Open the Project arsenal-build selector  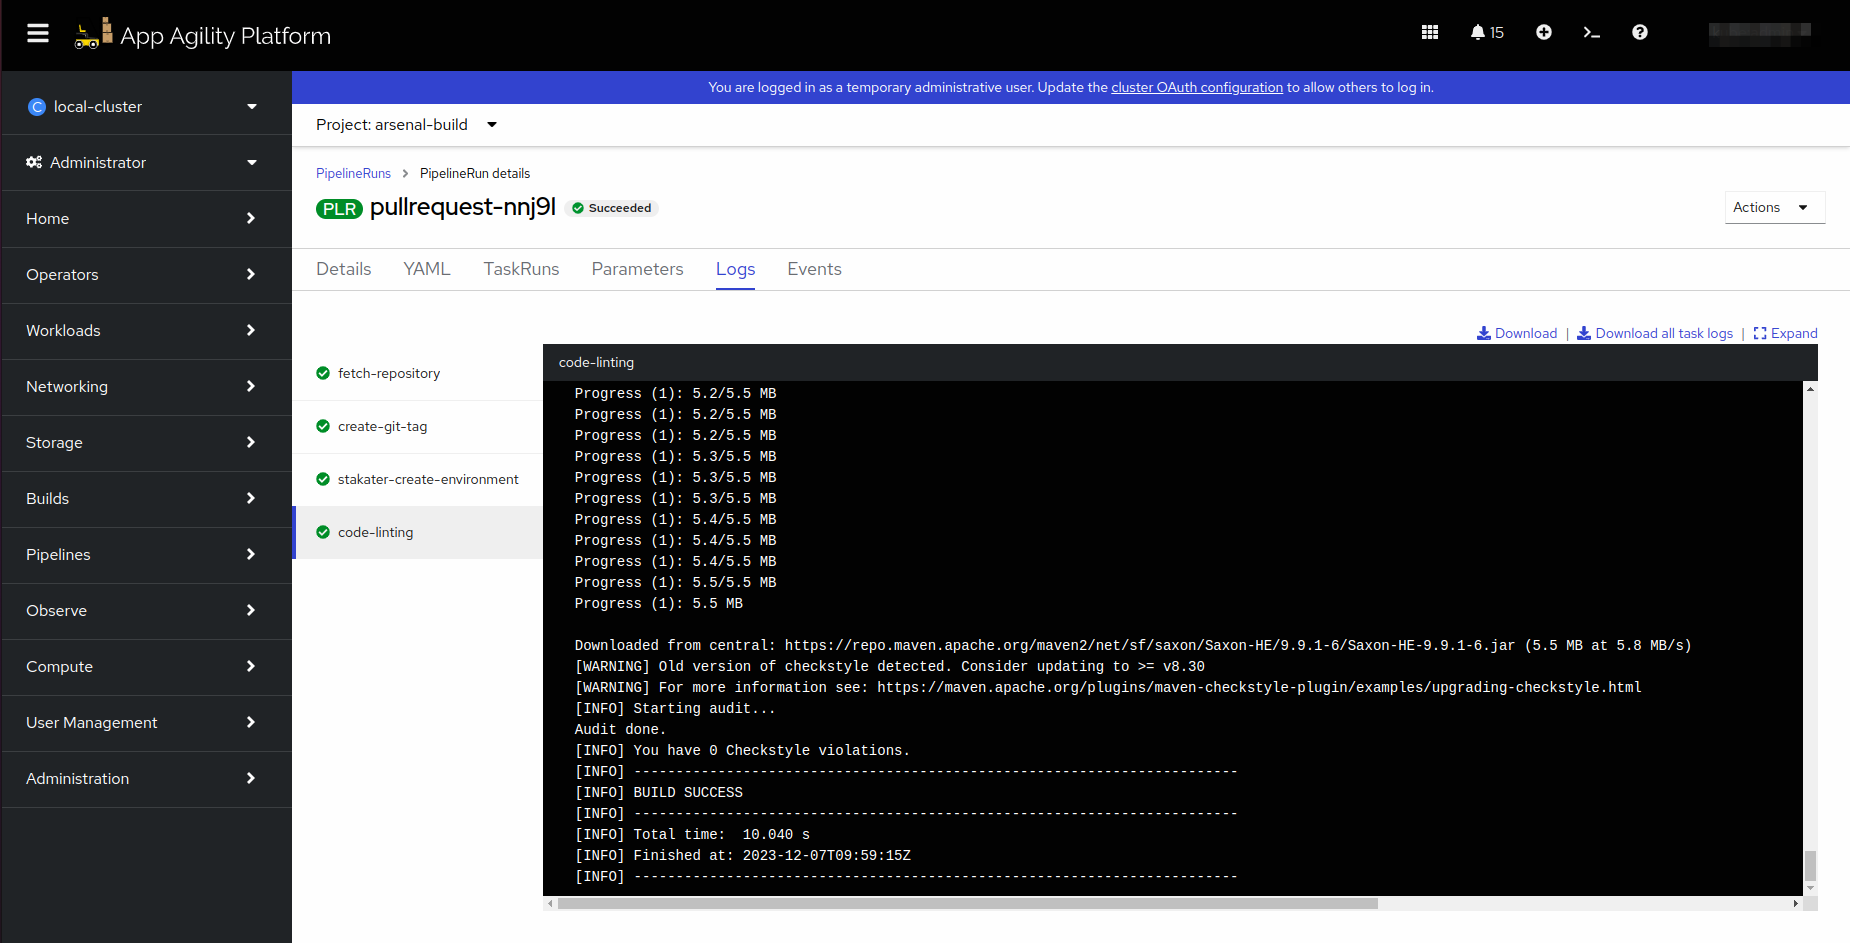tap(406, 125)
